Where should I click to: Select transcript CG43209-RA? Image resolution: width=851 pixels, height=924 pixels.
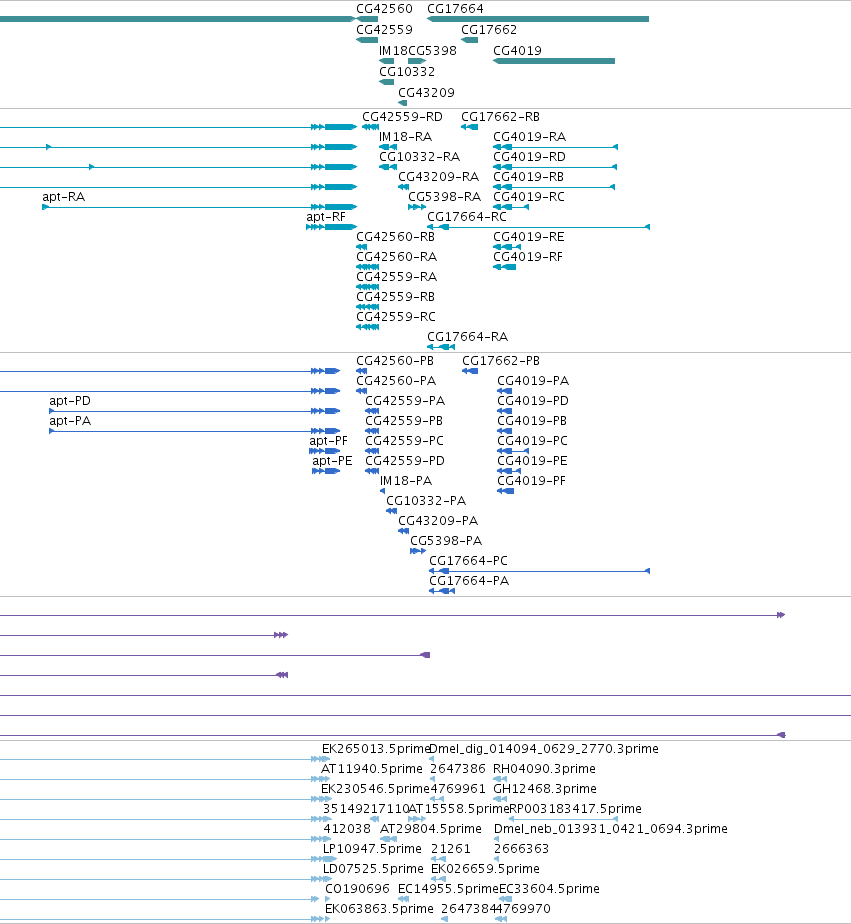click(x=438, y=177)
